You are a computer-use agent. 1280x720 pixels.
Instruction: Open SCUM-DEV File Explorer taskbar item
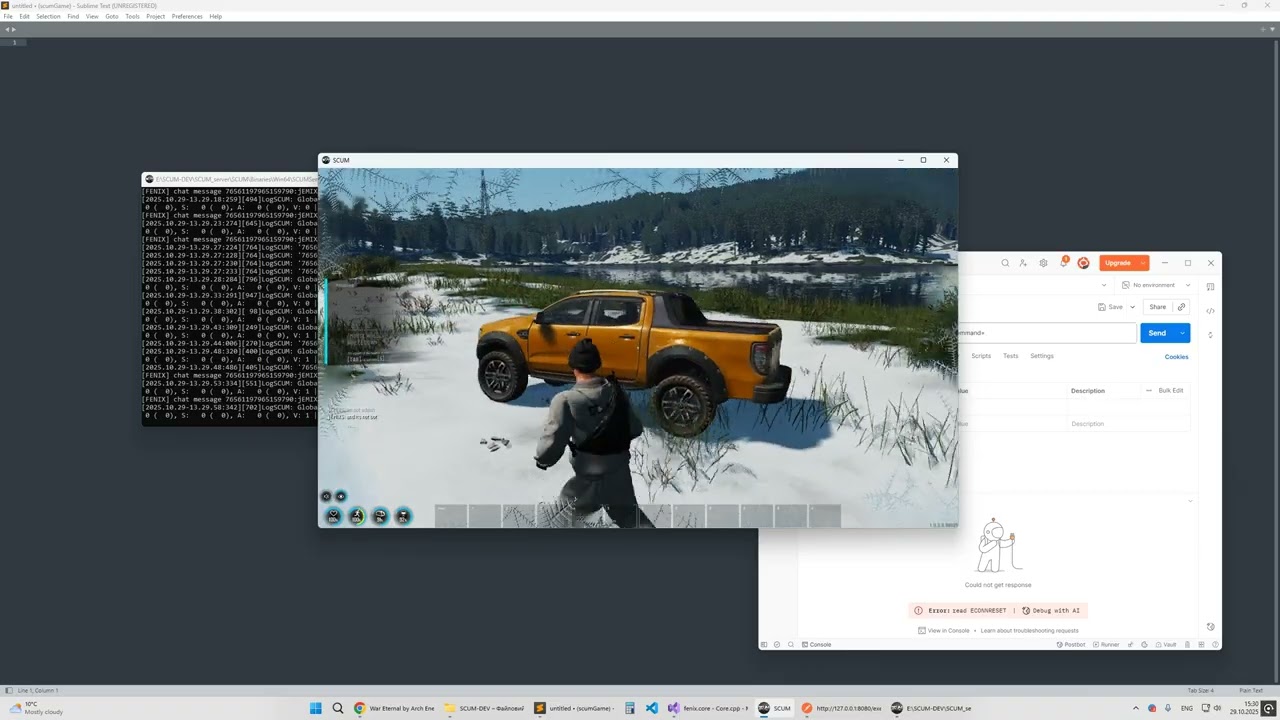[x=485, y=708]
